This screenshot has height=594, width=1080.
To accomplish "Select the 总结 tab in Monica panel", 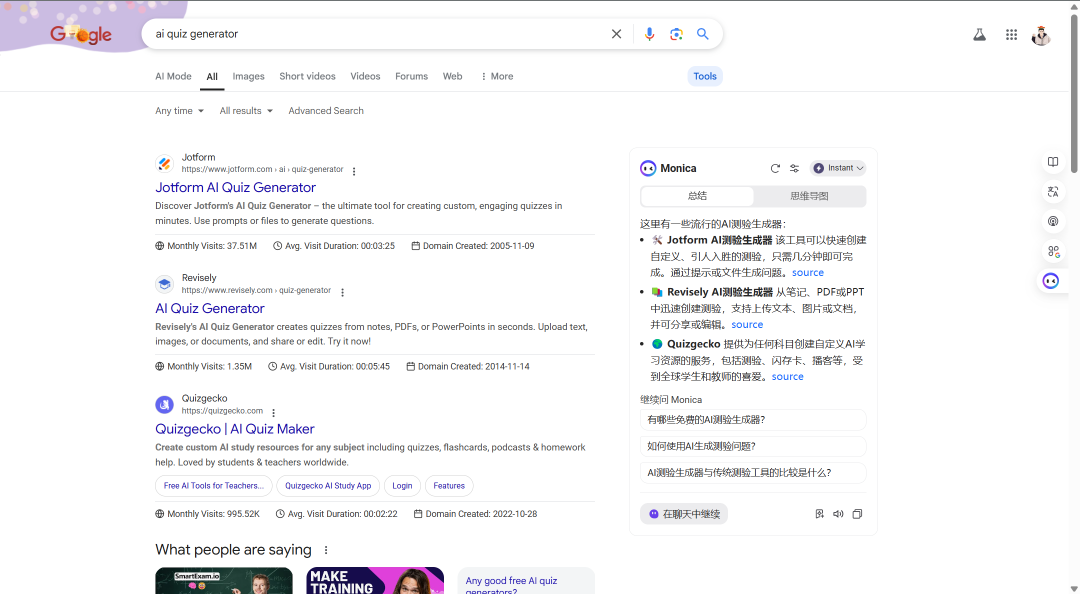I will [x=697, y=196].
